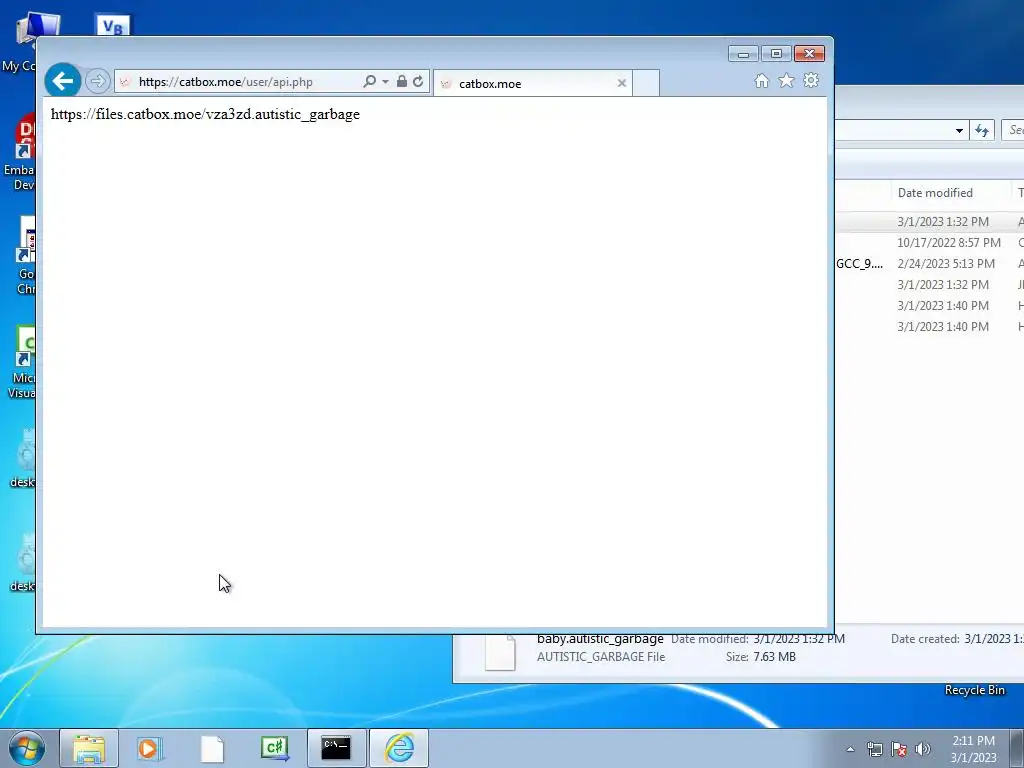Click the Internet Explorer taskbar icon
The height and width of the screenshot is (768, 1024).
click(x=399, y=748)
